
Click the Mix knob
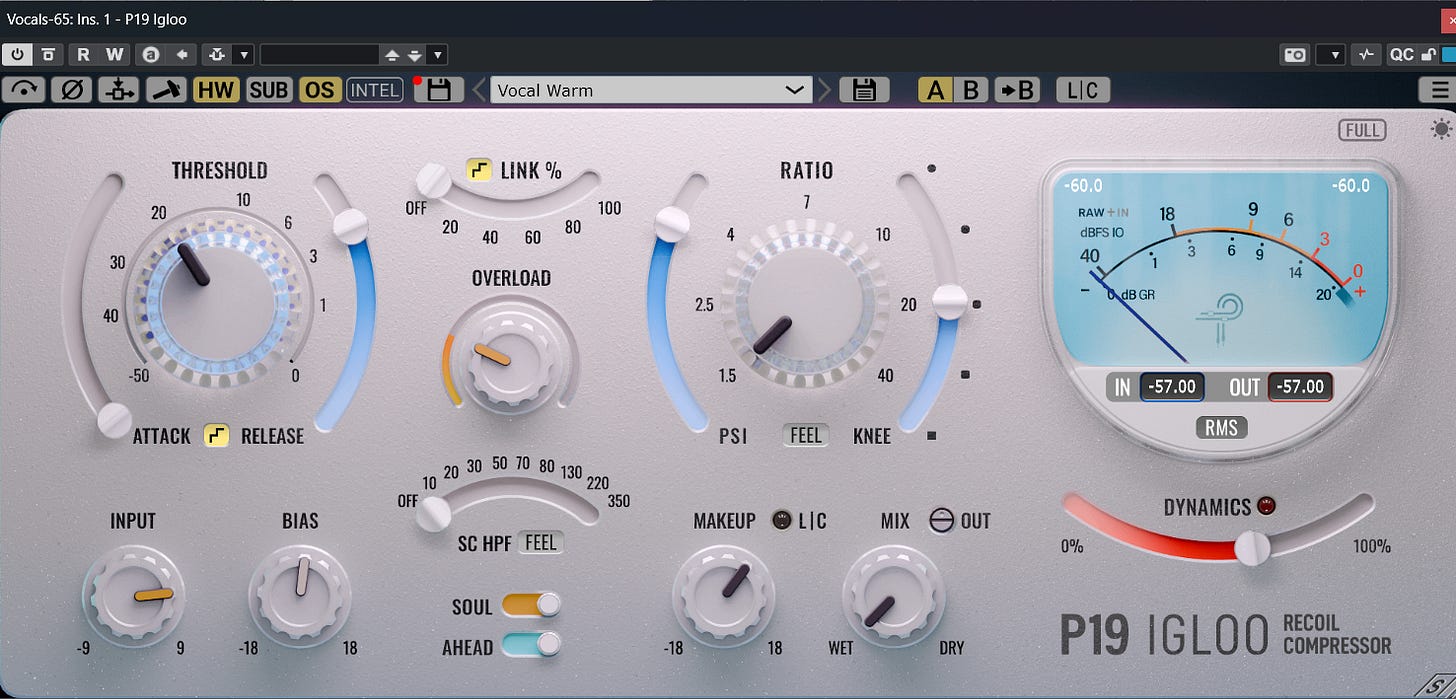894,594
